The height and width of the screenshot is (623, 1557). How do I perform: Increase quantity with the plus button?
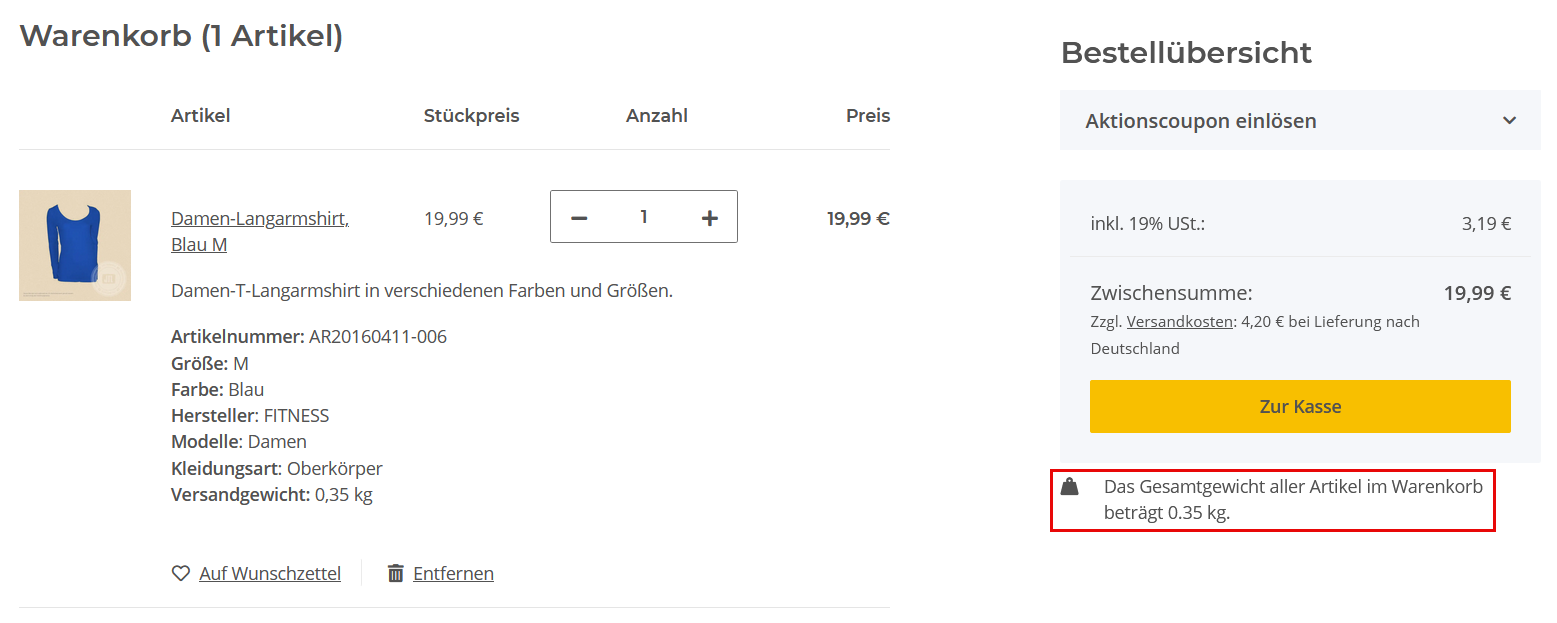click(709, 217)
